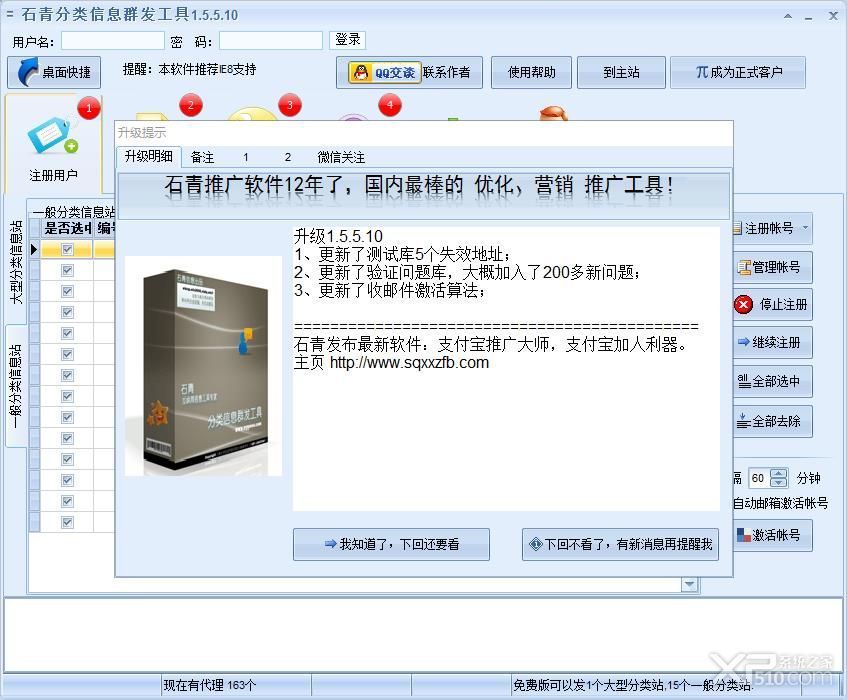This screenshot has width=847, height=700.
Task: Click the 升级1.5.5.10 heading text
Action: tap(338, 236)
